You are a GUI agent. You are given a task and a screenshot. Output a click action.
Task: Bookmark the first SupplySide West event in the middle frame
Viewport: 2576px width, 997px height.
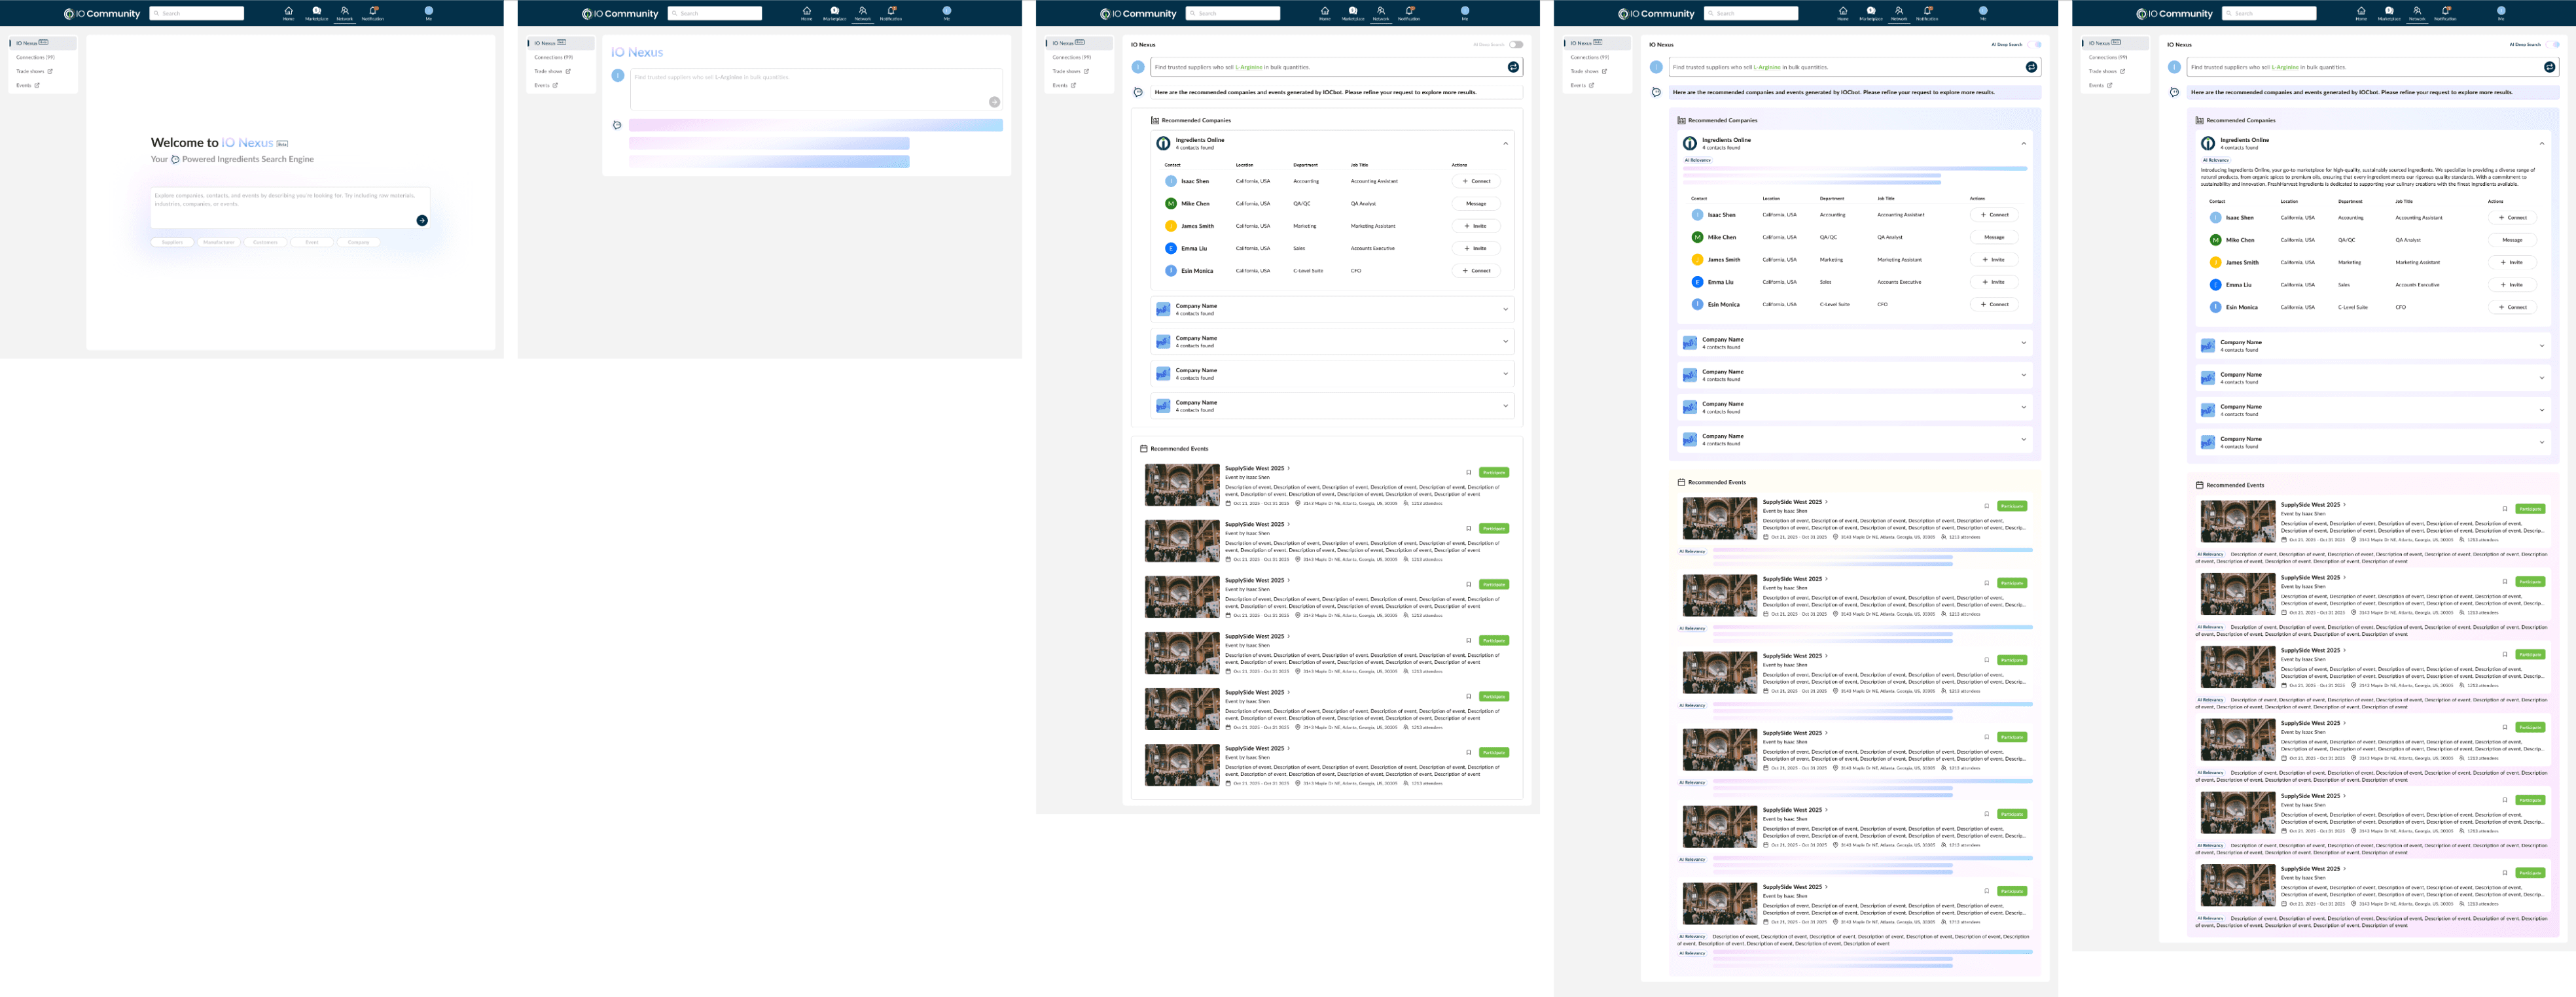(1468, 472)
